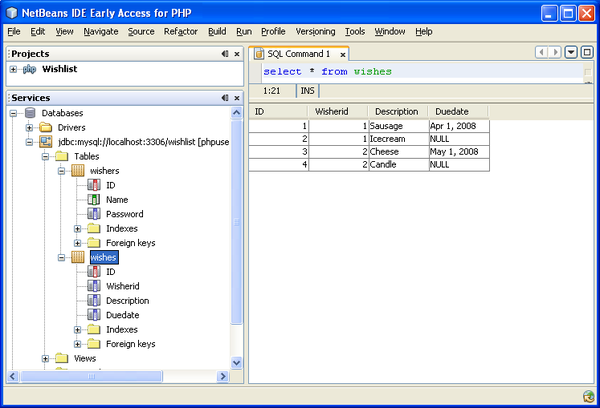600x408 pixels.
Task: Click the Tables folder icon
Action: [x=62, y=156]
